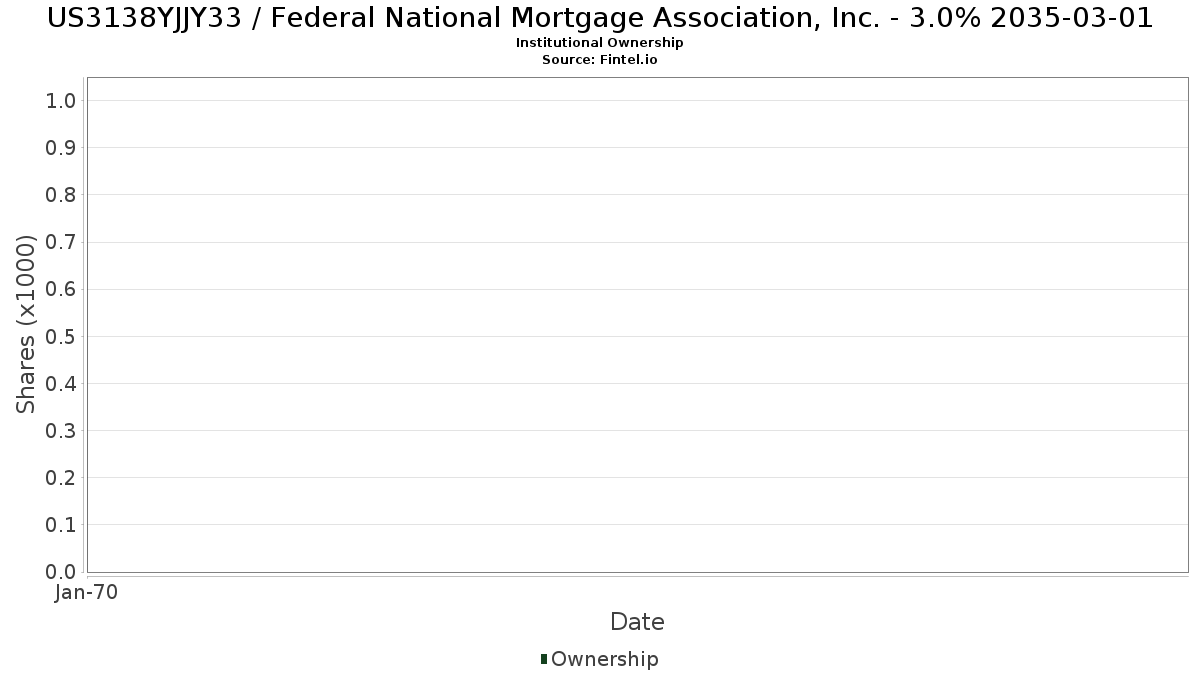Click the Source: Fintel.io text
The image size is (1200, 675).
(600, 60)
